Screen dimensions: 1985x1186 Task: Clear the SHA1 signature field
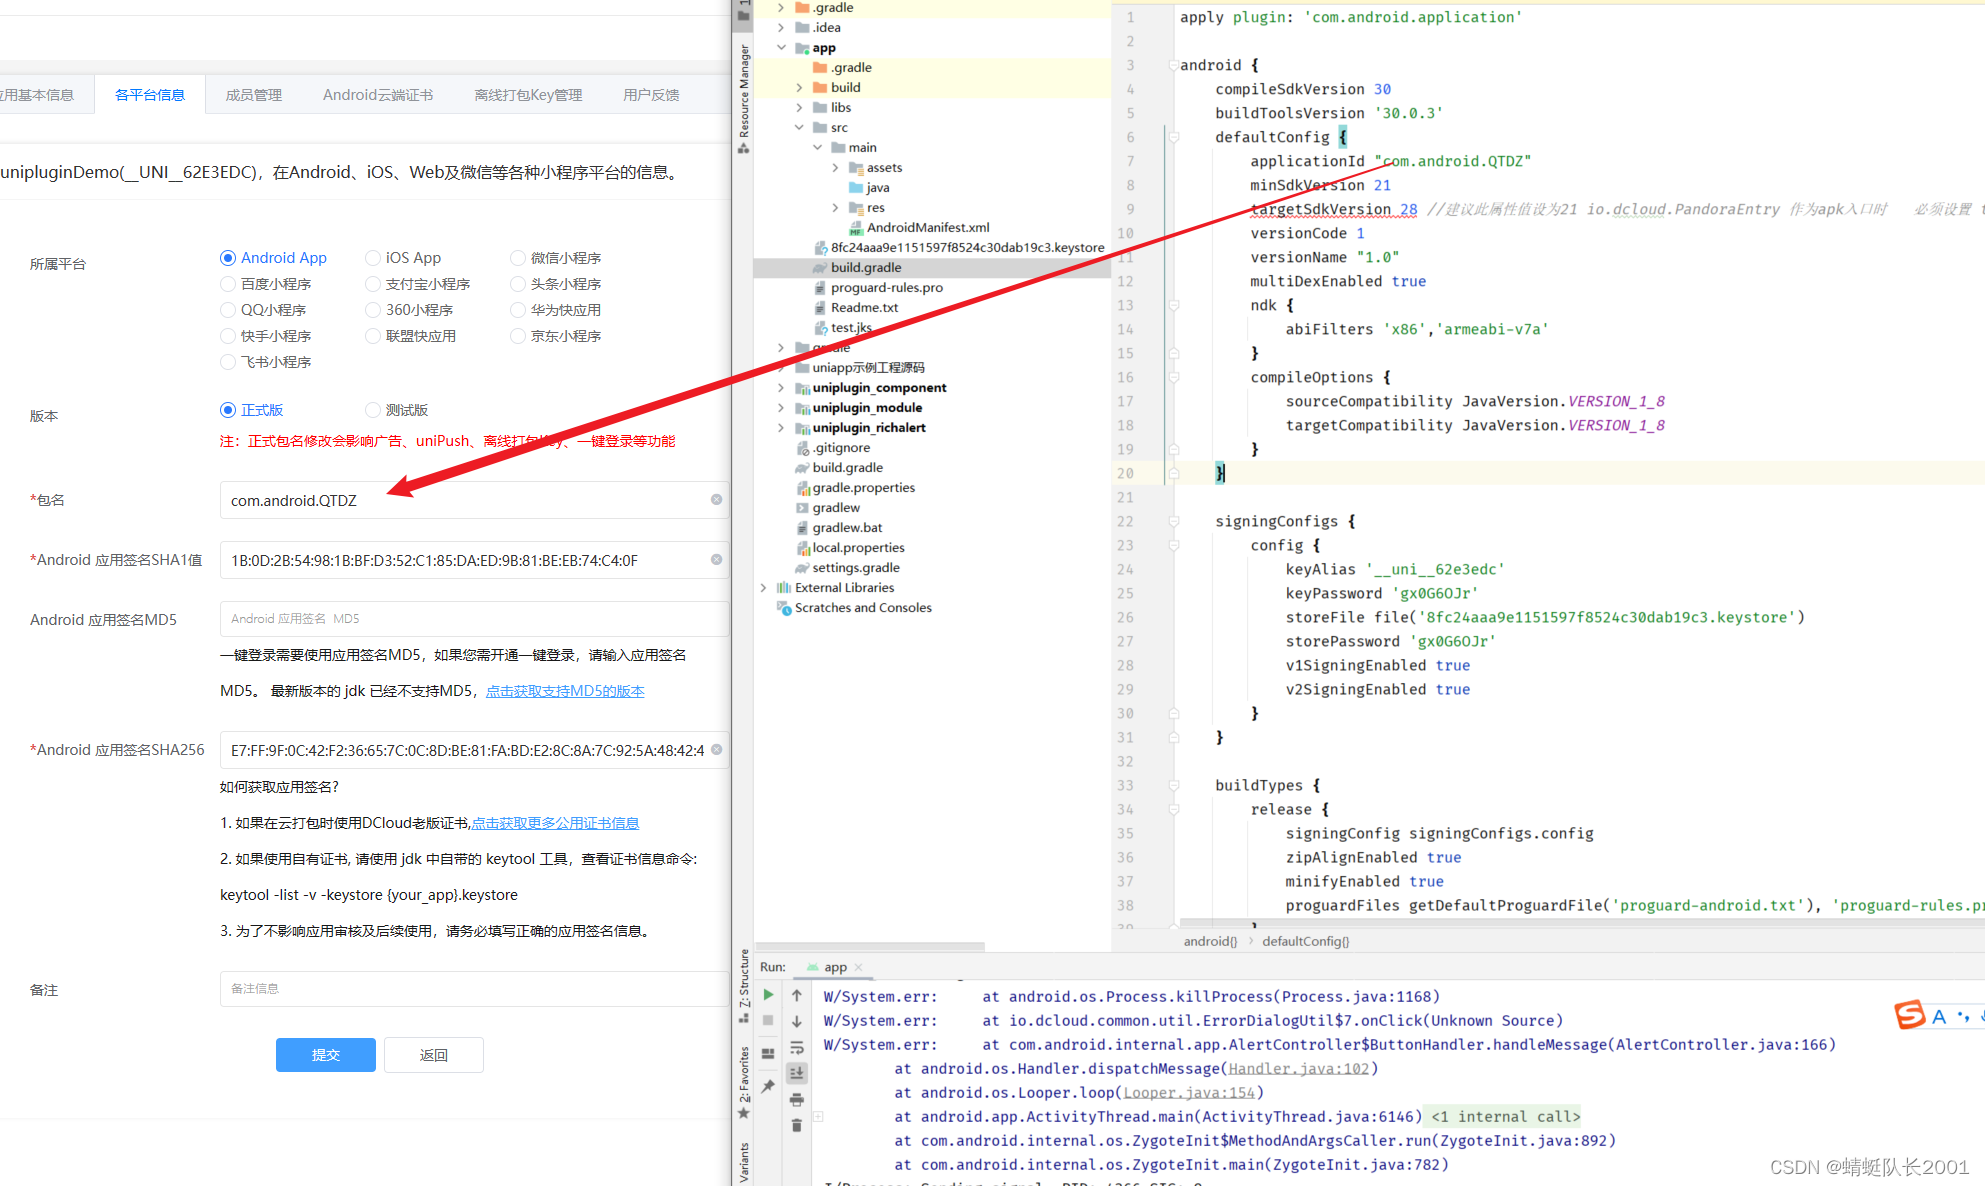click(717, 559)
